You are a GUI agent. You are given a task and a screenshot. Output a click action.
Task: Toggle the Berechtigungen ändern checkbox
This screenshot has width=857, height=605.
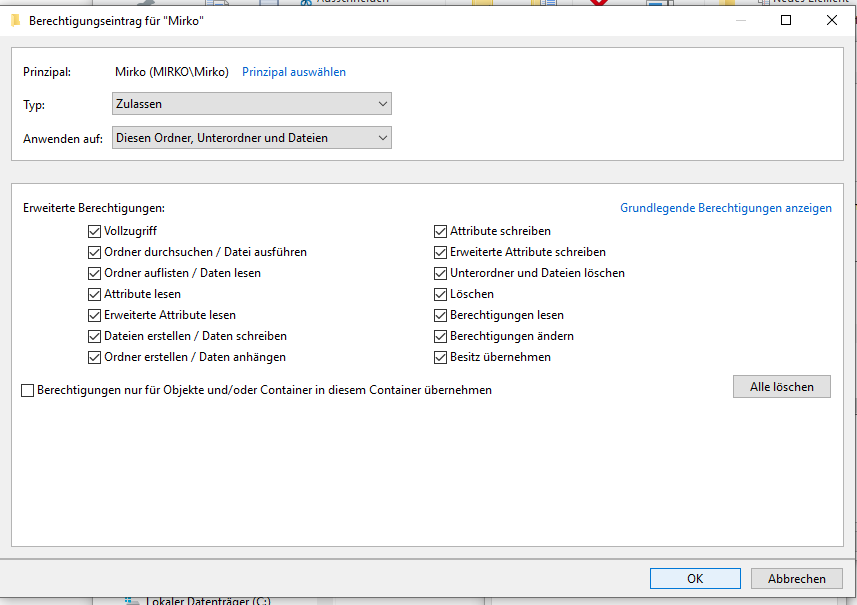(x=441, y=336)
